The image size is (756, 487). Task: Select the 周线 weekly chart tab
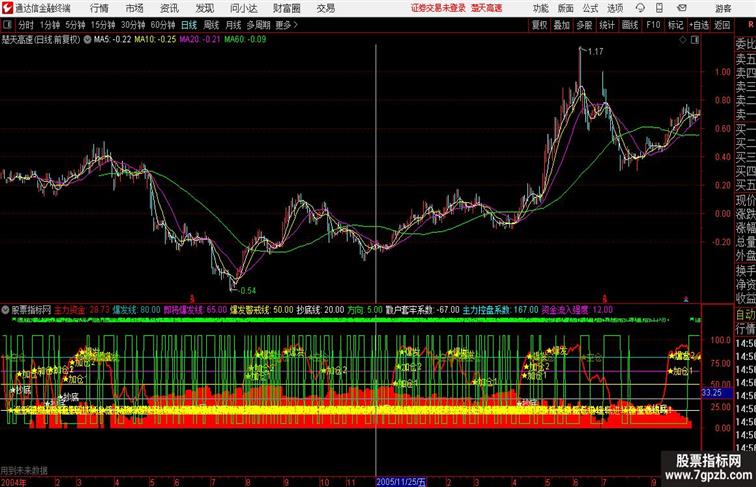pyautogui.click(x=211, y=25)
